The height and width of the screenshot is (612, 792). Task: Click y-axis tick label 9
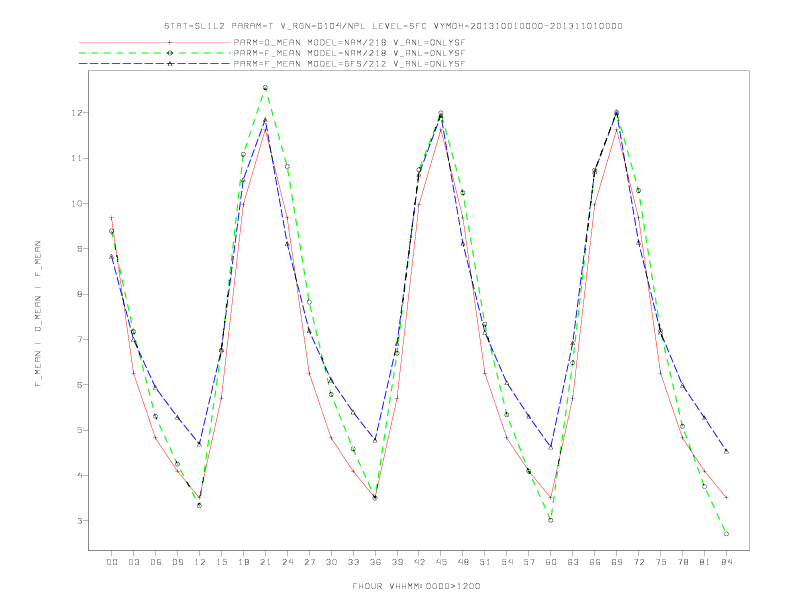80,248
